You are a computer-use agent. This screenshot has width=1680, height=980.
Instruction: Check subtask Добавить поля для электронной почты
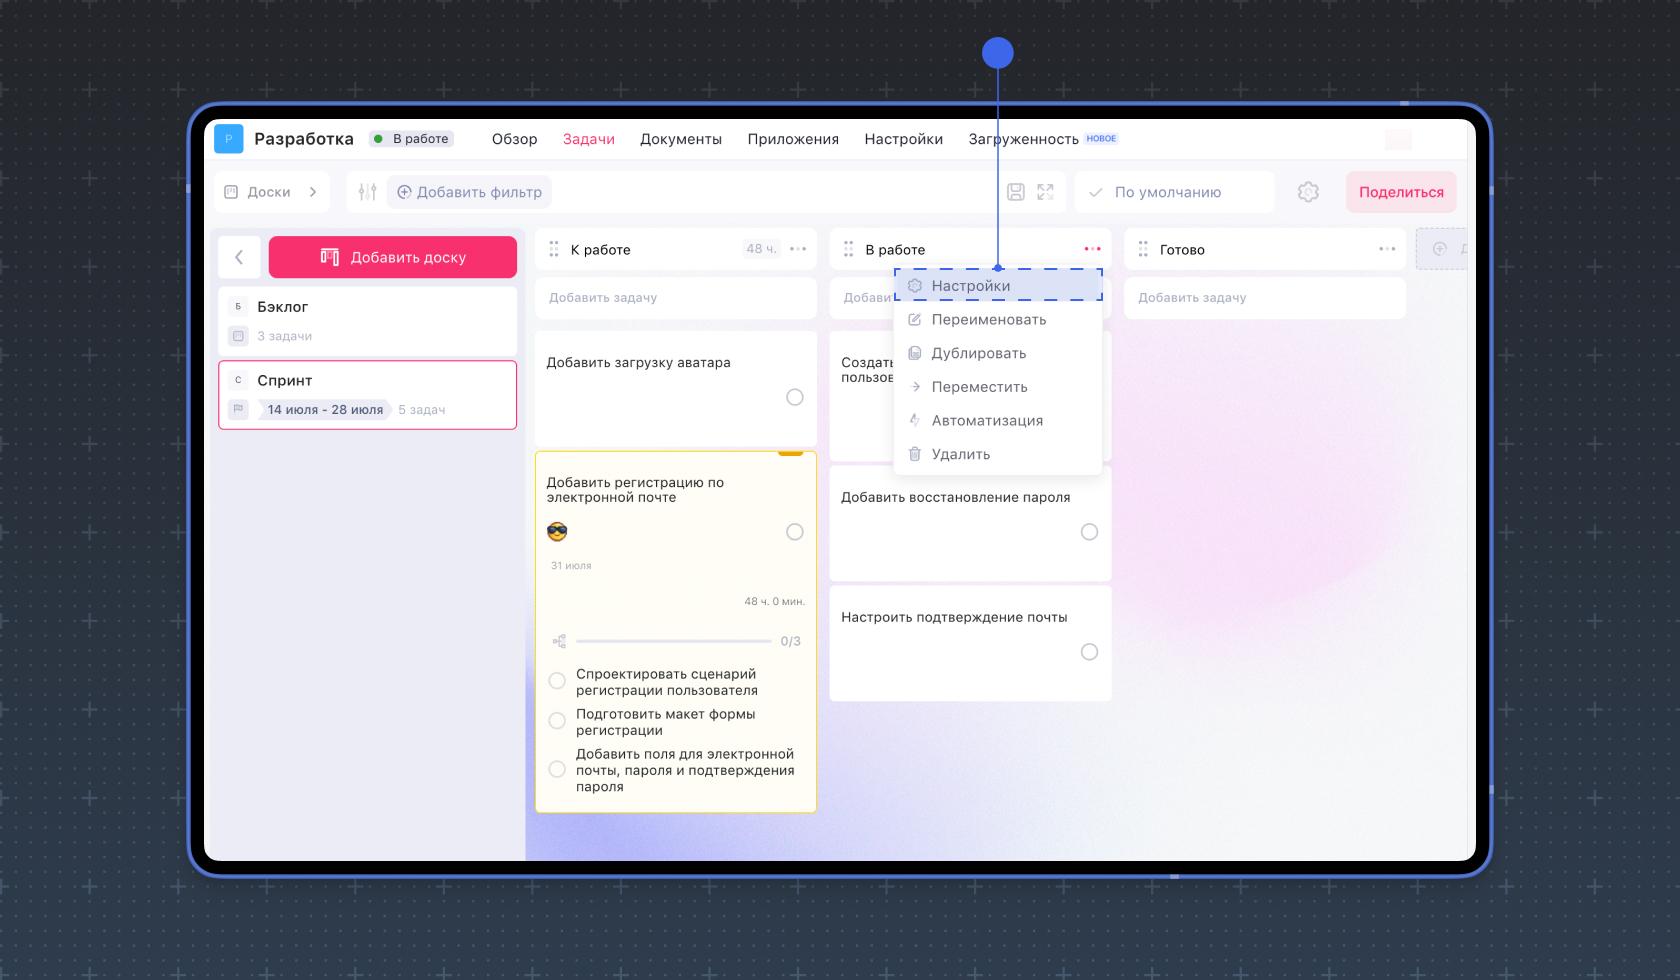(x=557, y=769)
